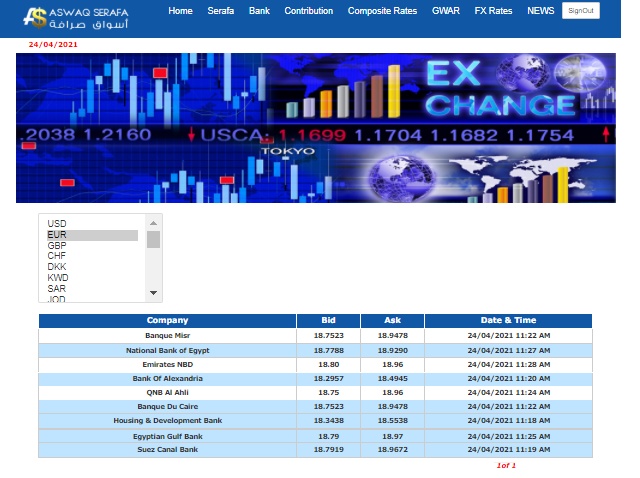Click Suez Canal Bank timestamp 11:19 AM
Viewport: 640px width, 478px height.
(x=509, y=449)
